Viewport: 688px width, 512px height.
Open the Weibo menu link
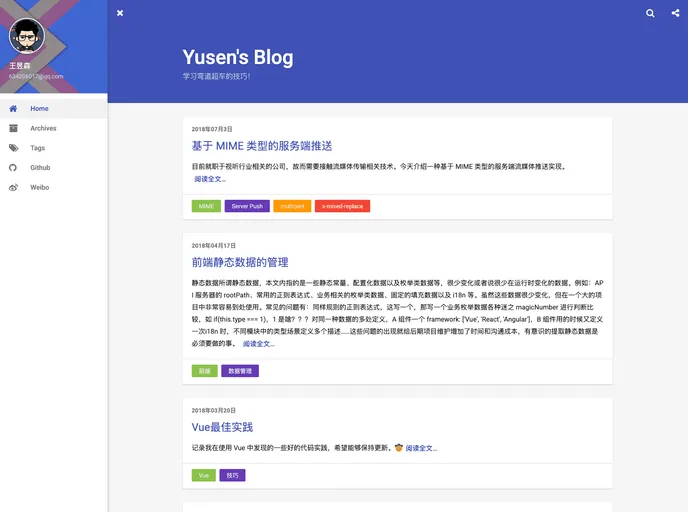coord(54,187)
